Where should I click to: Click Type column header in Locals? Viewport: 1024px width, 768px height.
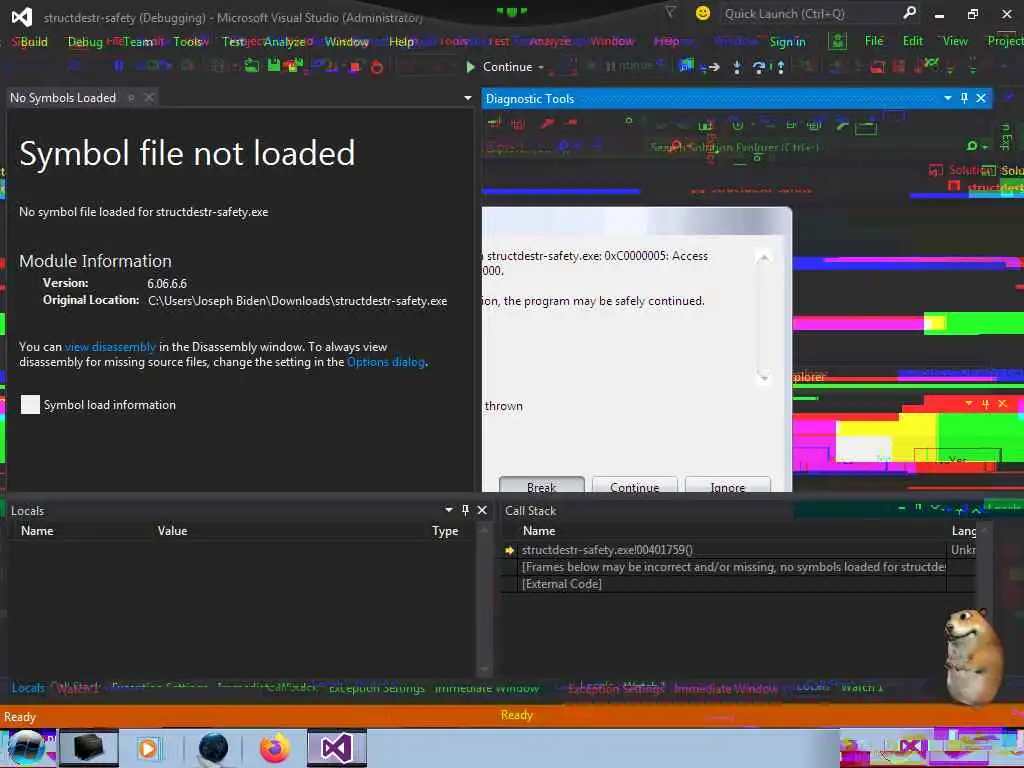445,531
